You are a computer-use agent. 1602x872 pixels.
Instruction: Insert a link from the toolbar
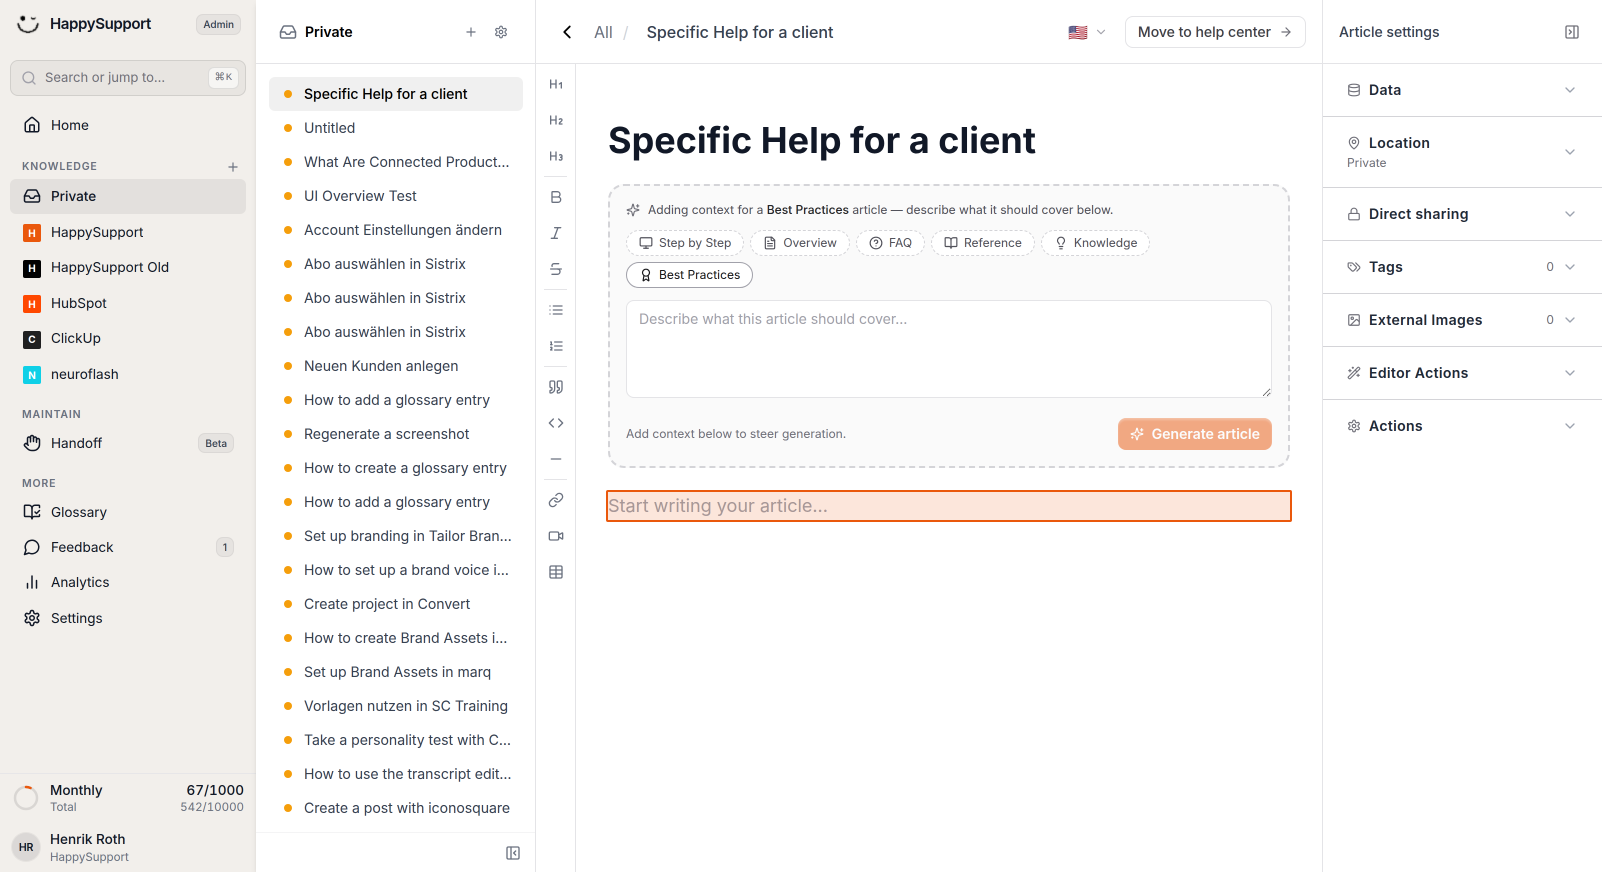[x=556, y=500]
